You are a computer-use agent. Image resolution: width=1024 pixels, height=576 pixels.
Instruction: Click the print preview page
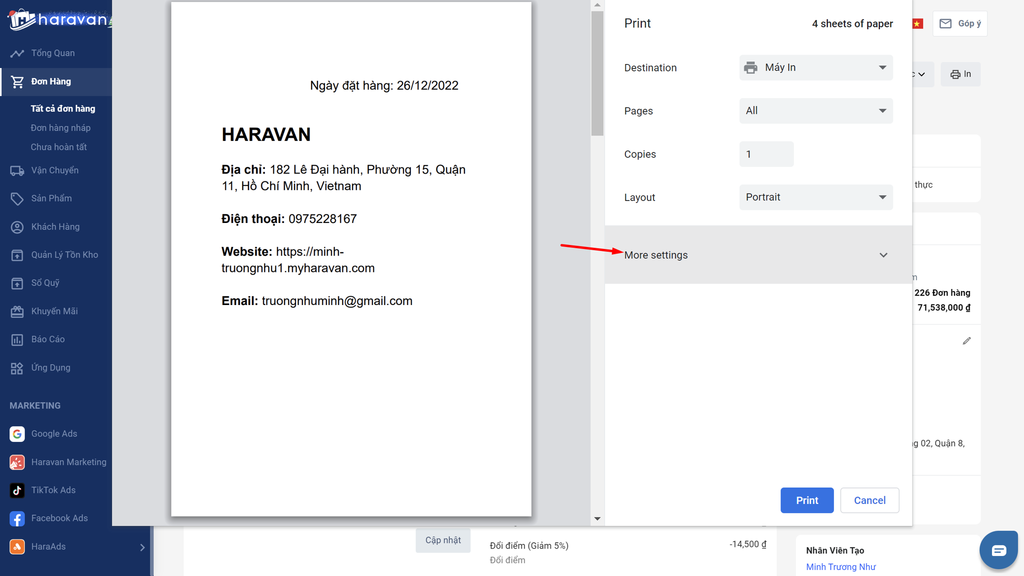351,259
